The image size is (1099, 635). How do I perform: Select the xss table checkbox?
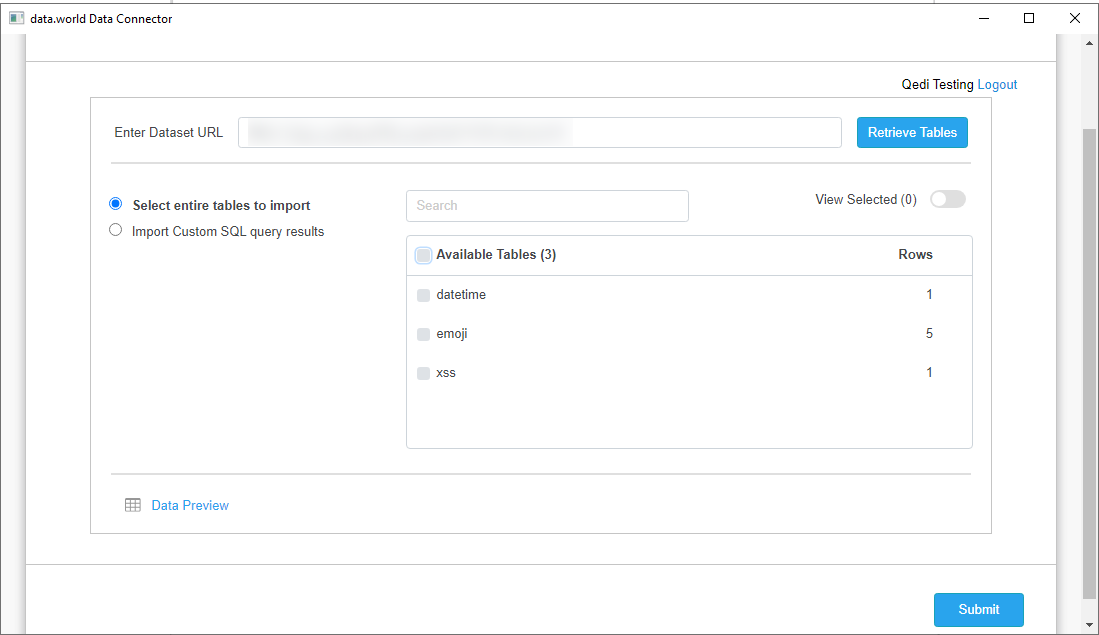coord(424,373)
